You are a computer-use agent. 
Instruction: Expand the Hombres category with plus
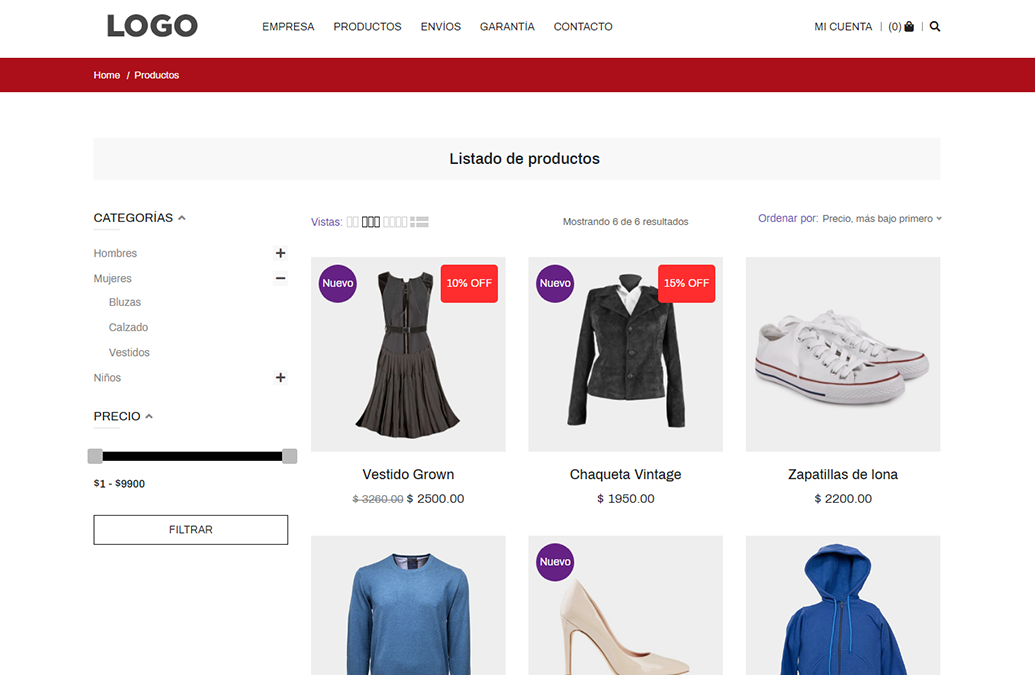[x=281, y=253]
